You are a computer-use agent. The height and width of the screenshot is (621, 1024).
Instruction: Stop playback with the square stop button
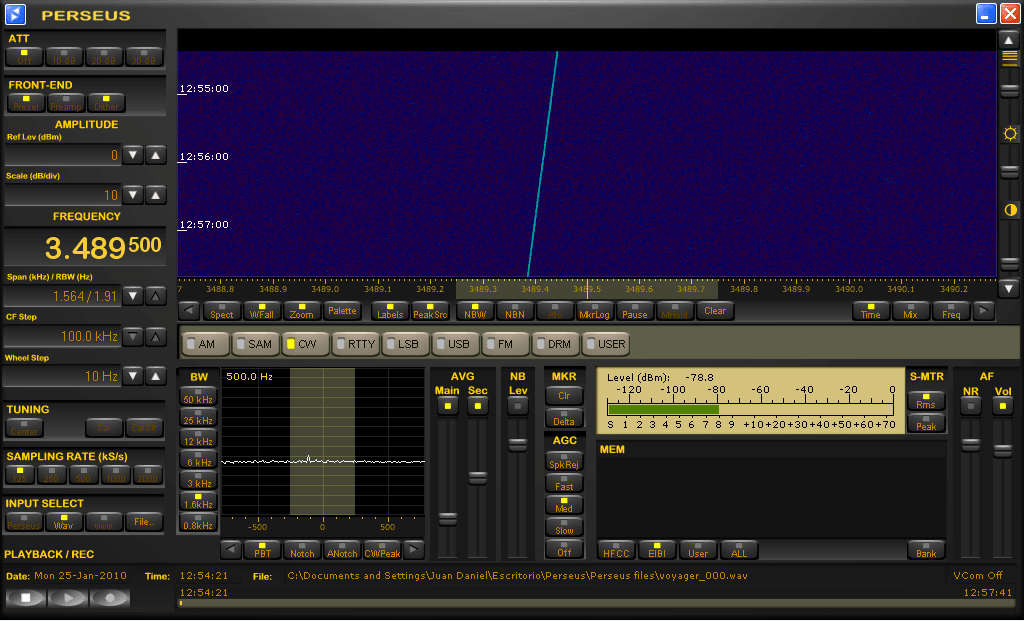pos(25,597)
